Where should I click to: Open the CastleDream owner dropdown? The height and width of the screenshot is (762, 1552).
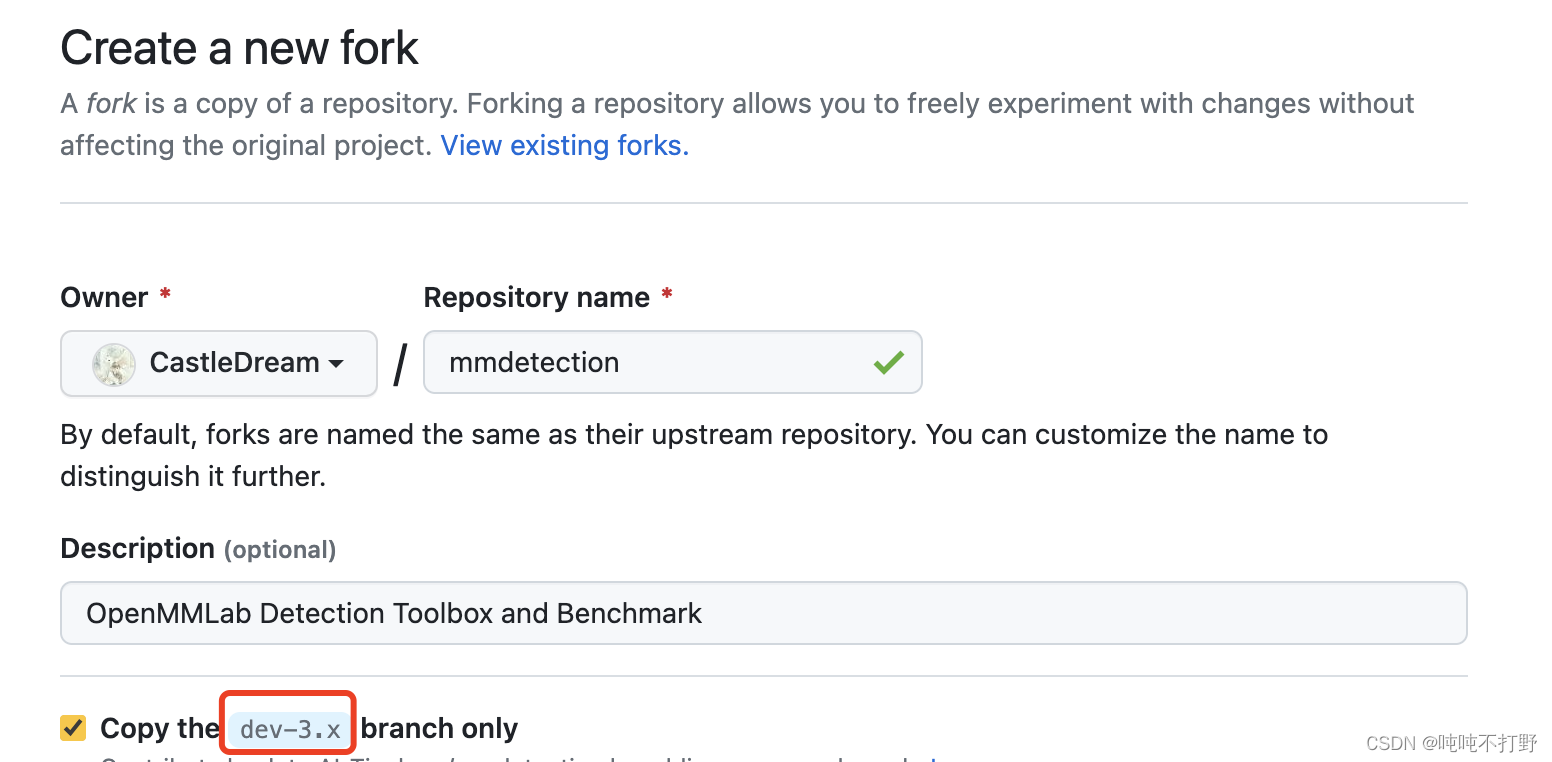[219, 364]
